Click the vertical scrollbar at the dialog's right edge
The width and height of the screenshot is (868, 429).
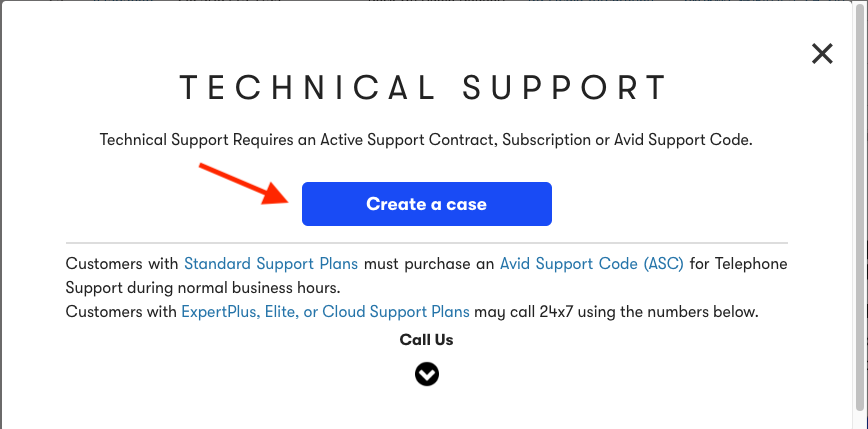pos(859,216)
